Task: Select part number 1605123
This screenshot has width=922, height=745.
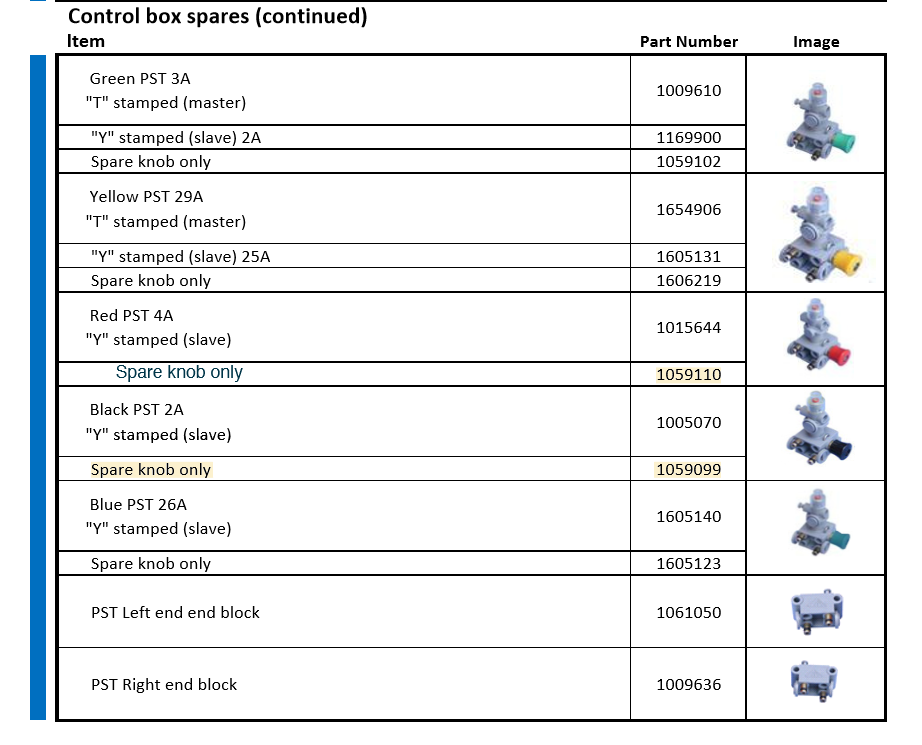Action: click(689, 564)
